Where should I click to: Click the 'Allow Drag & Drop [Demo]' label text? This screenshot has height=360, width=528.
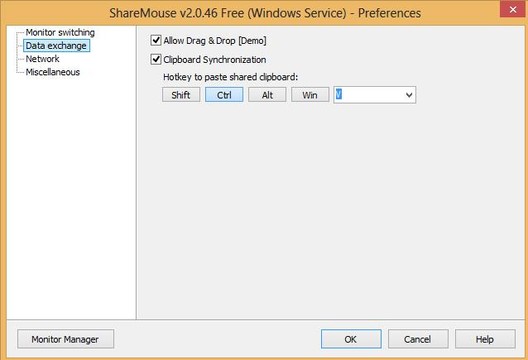(215, 41)
